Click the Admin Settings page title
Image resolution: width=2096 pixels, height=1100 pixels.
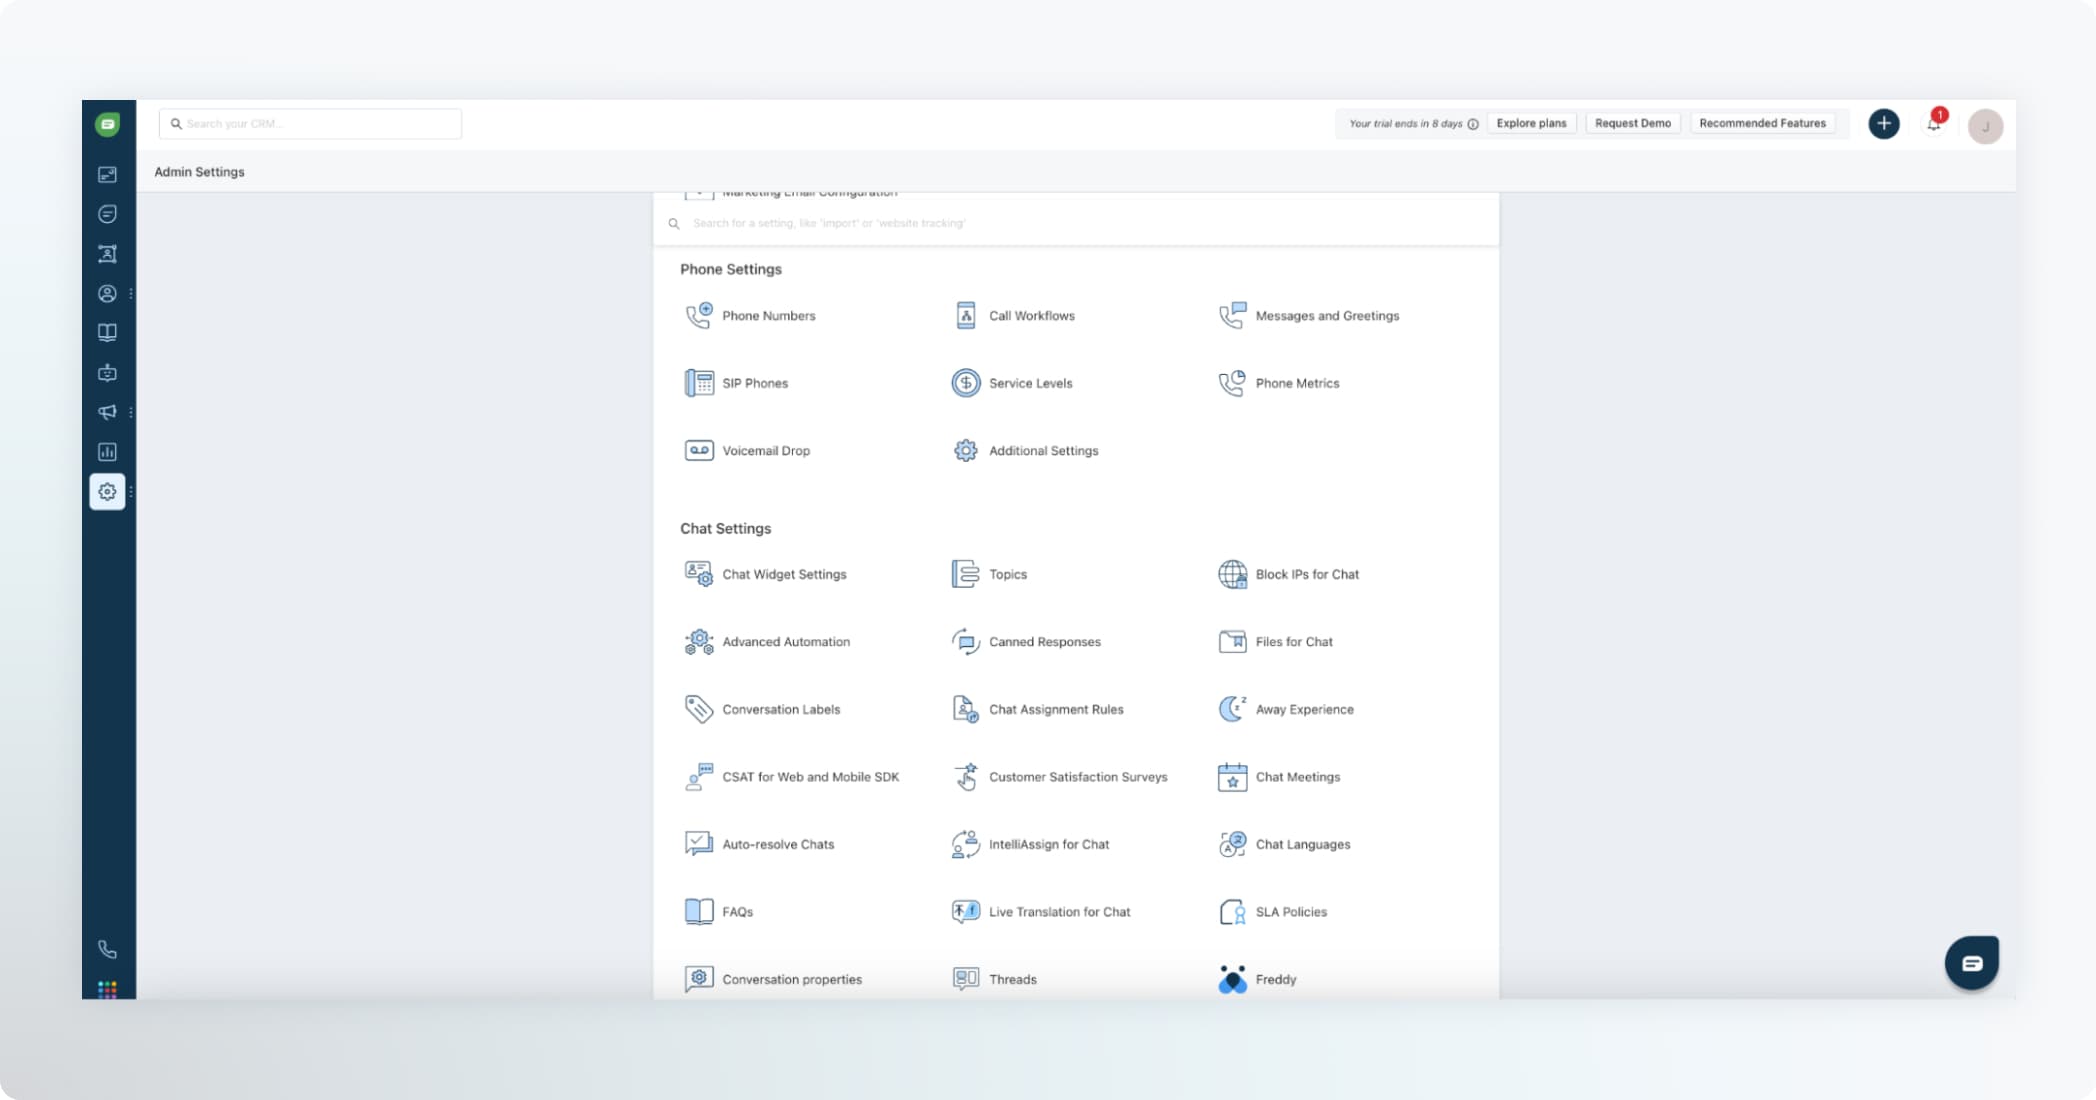point(199,172)
